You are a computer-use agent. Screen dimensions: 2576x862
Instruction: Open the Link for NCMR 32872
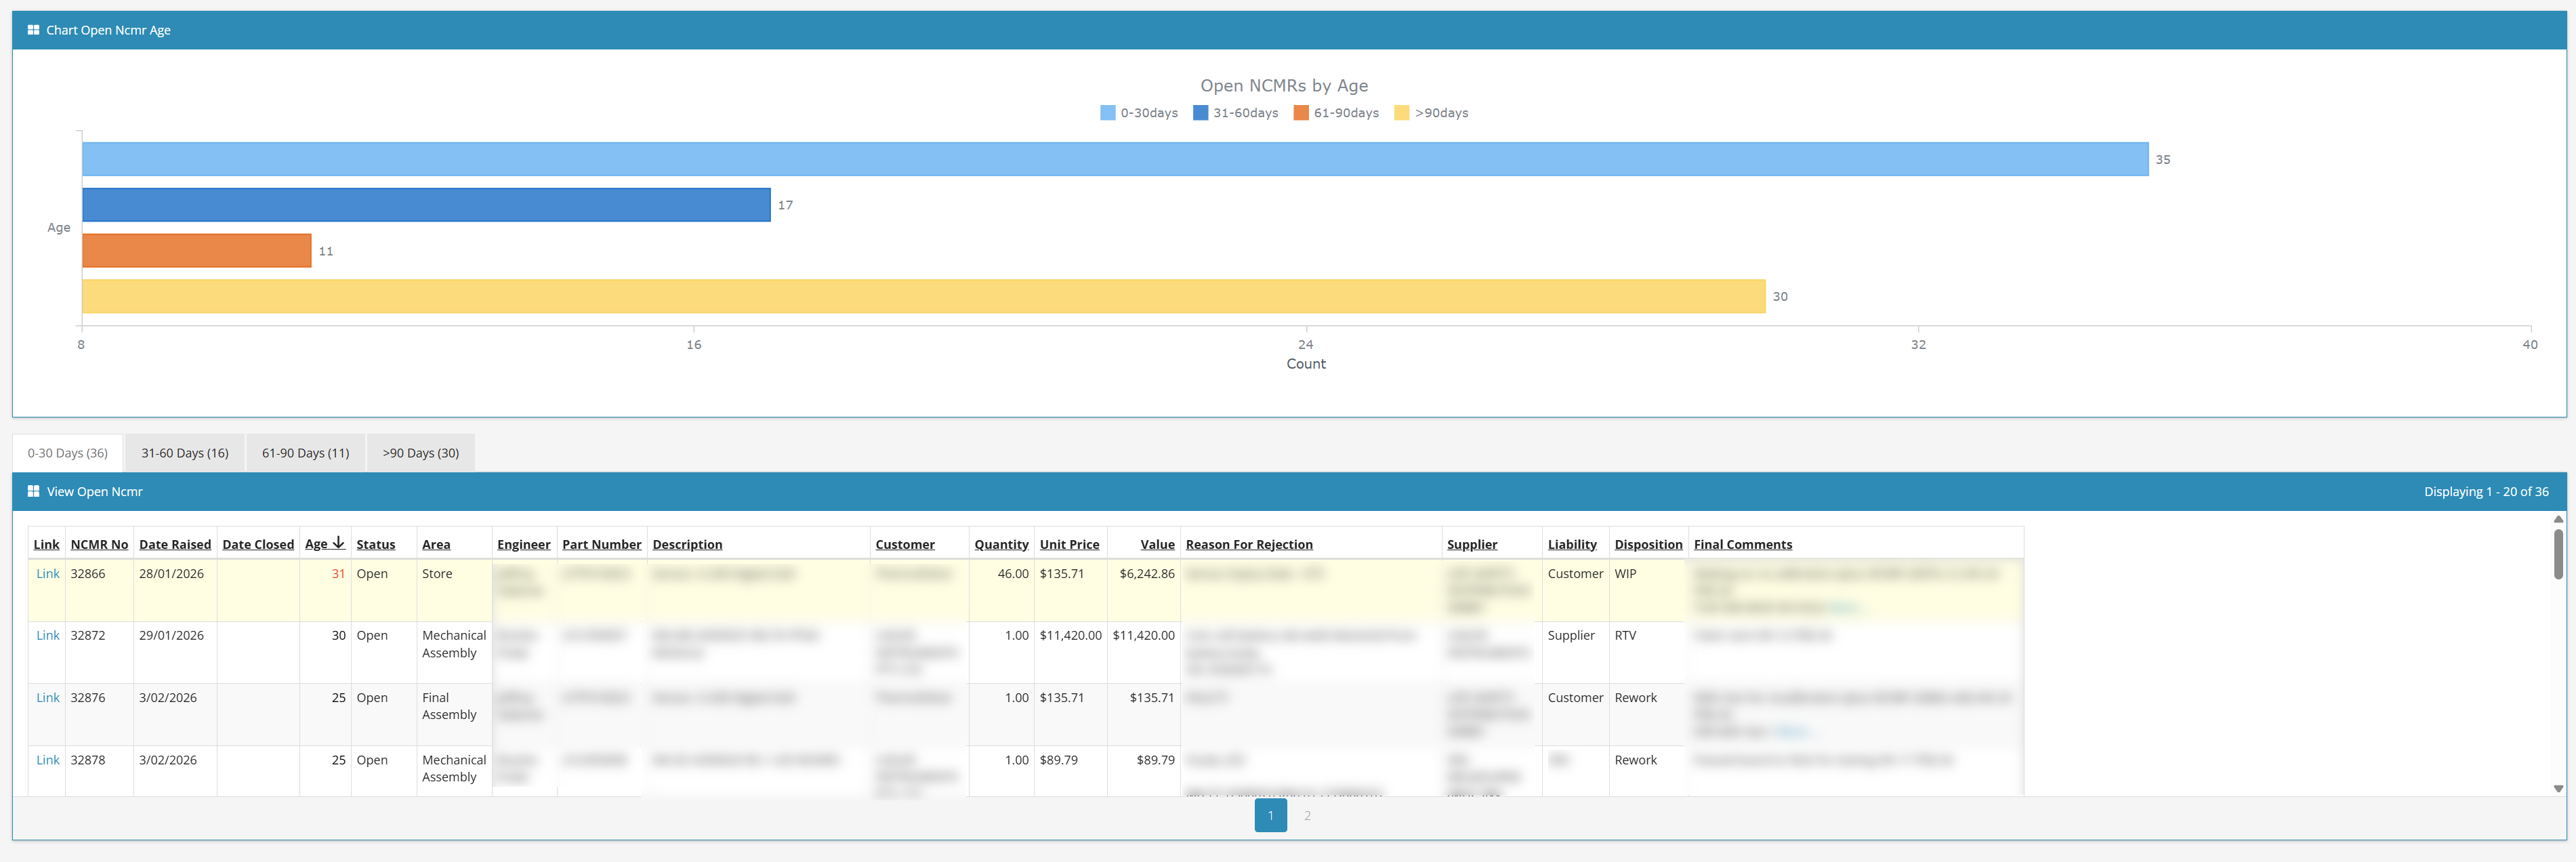[x=46, y=635]
